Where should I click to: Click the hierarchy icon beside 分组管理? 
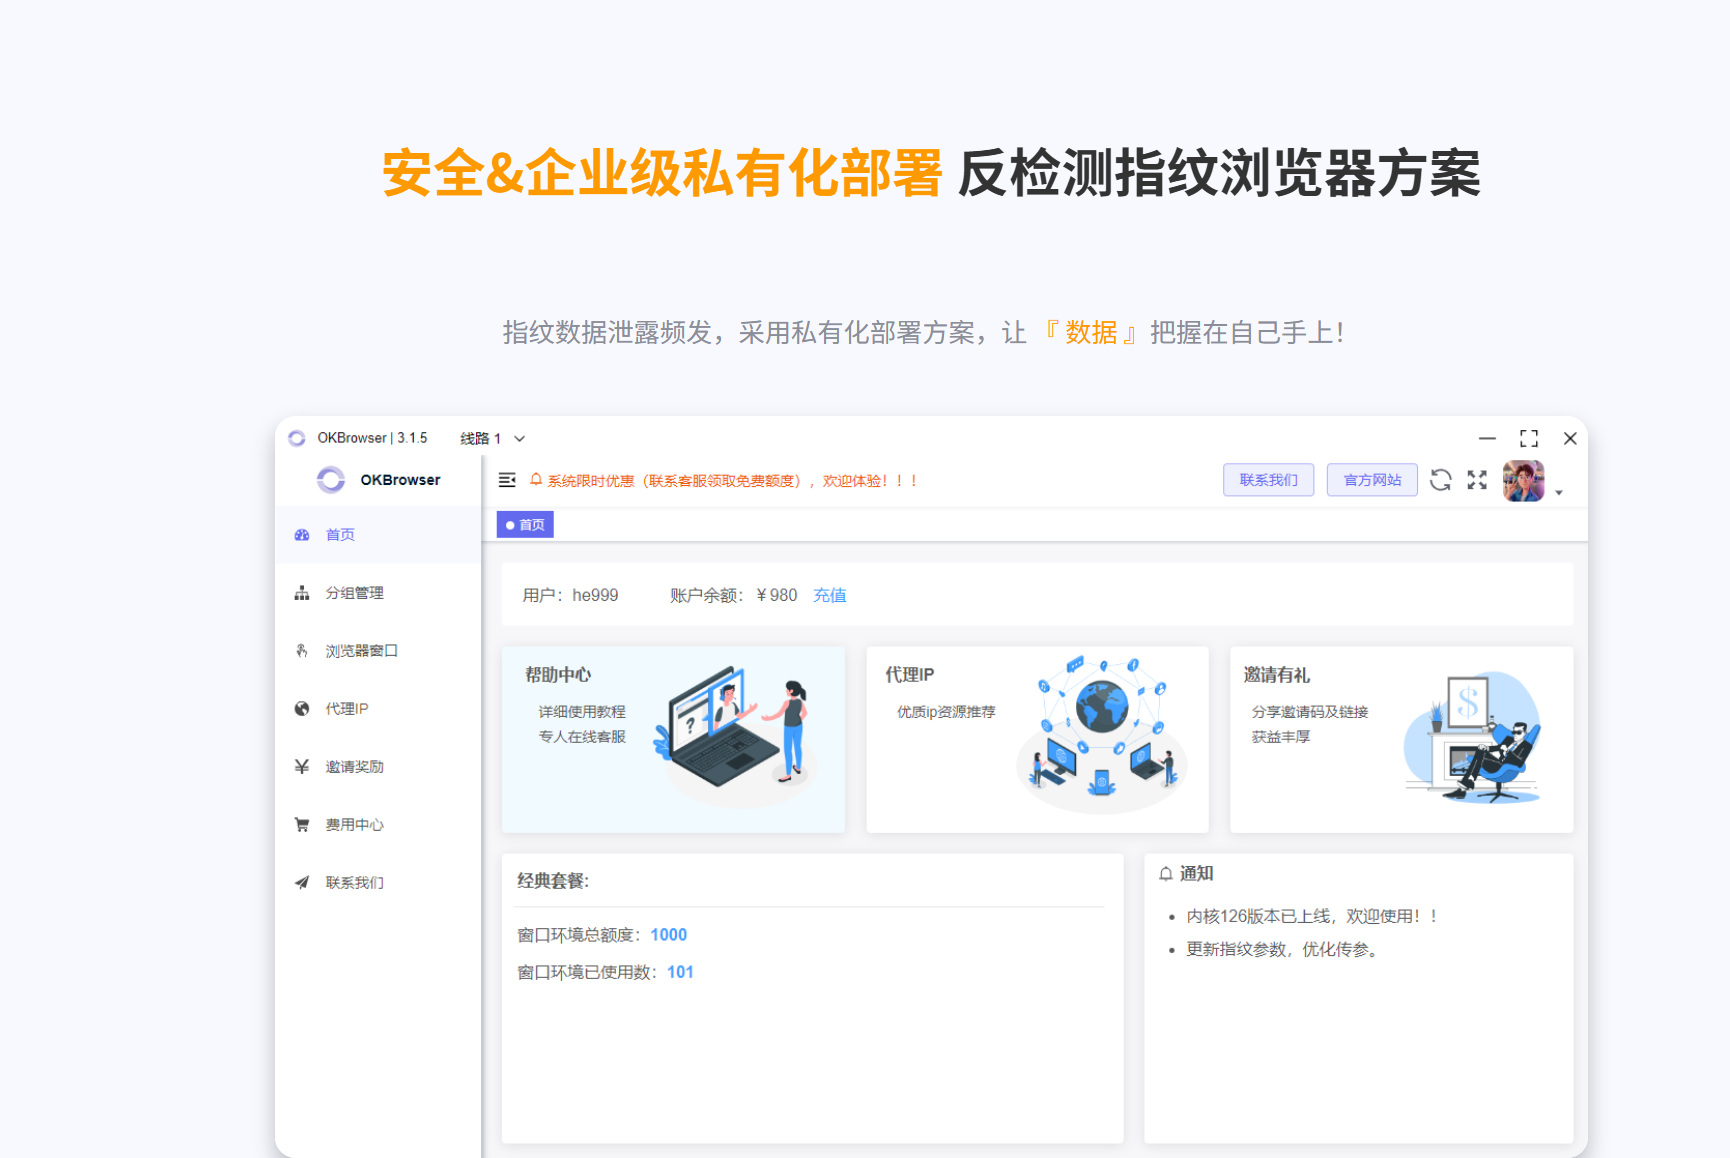(x=302, y=593)
